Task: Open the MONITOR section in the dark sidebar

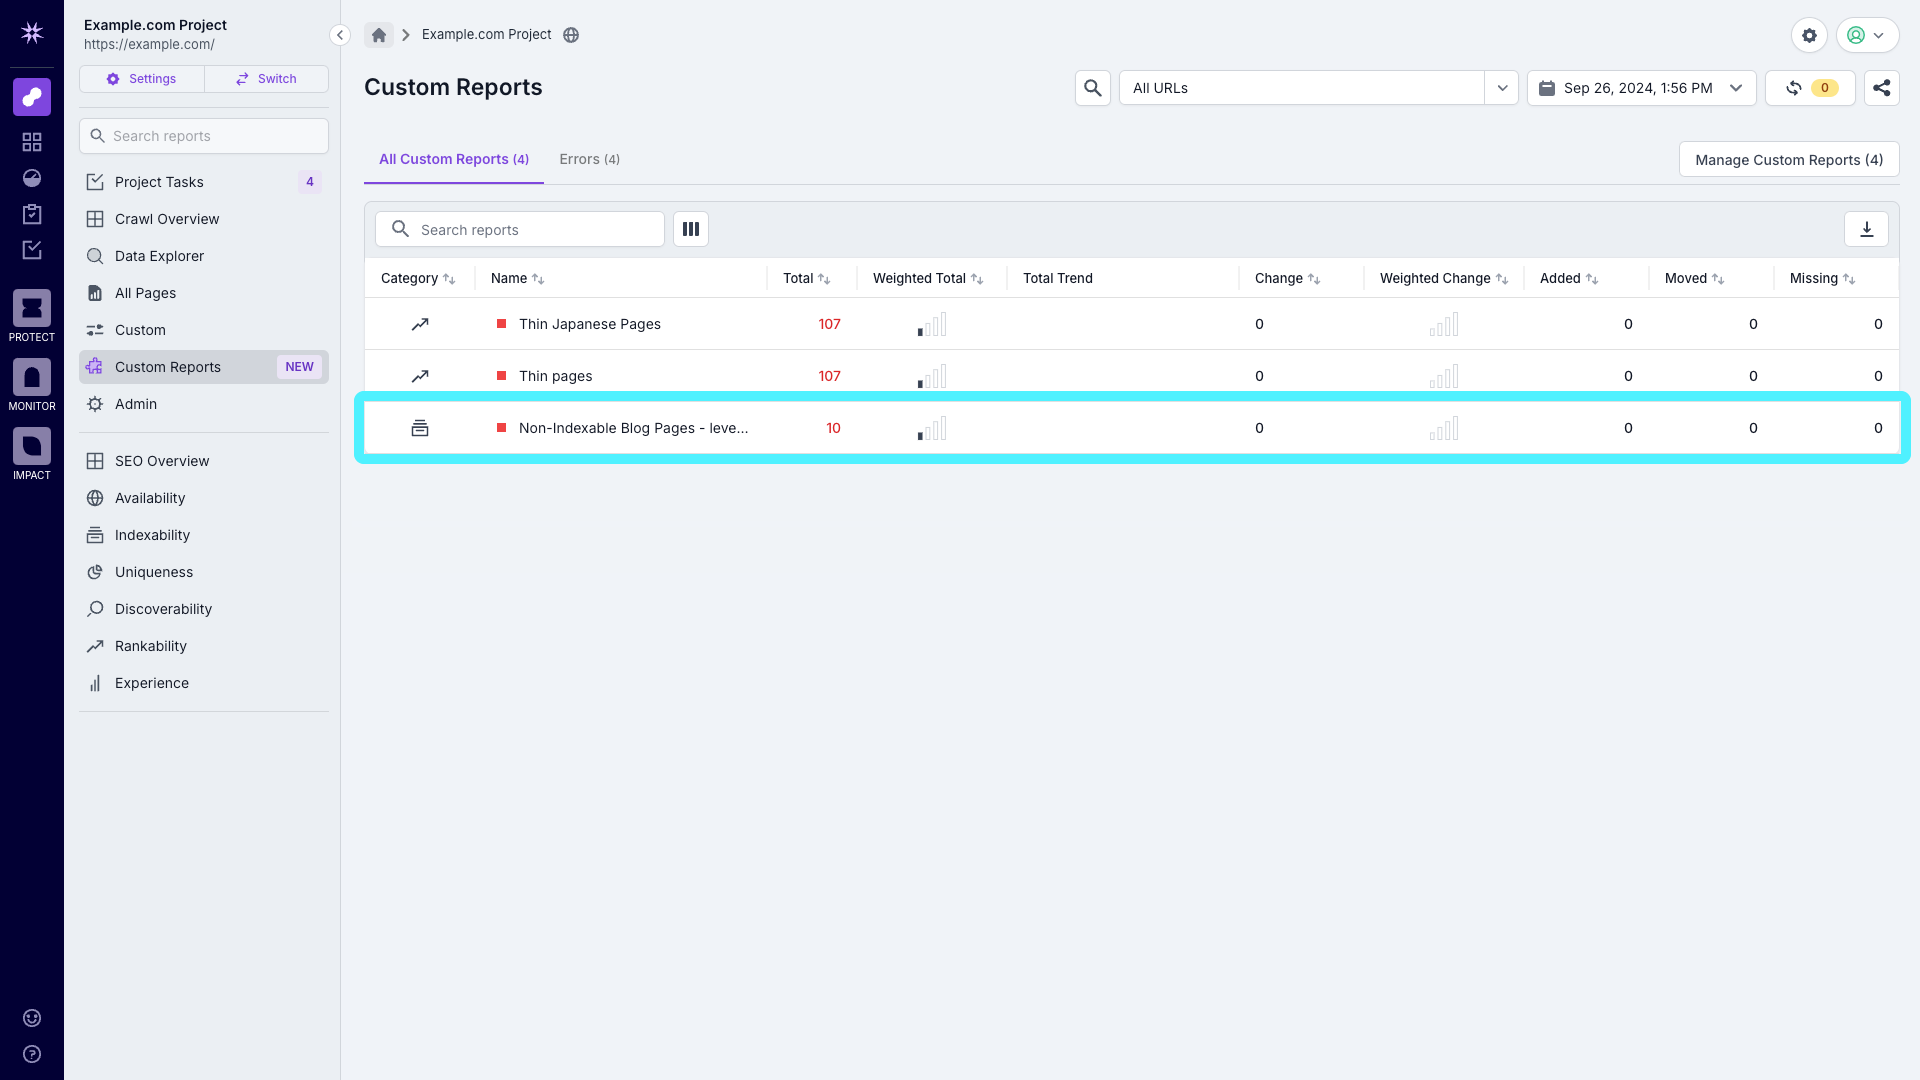Action: pyautogui.click(x=31, y=378)
